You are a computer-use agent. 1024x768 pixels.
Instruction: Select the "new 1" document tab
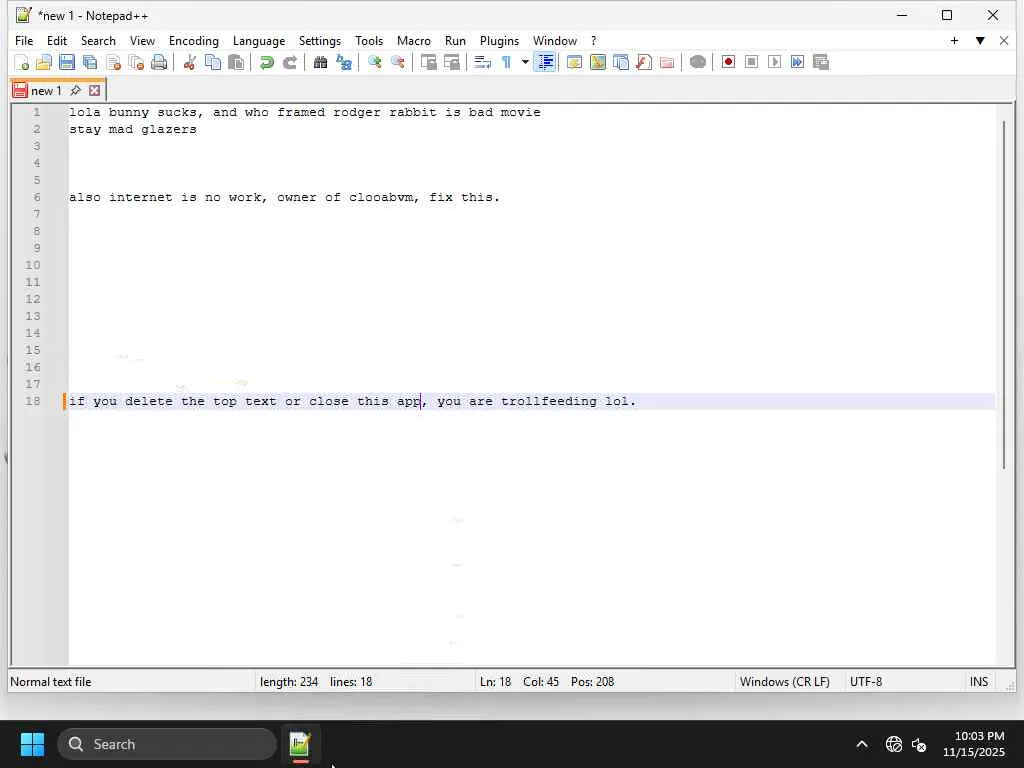46,91
